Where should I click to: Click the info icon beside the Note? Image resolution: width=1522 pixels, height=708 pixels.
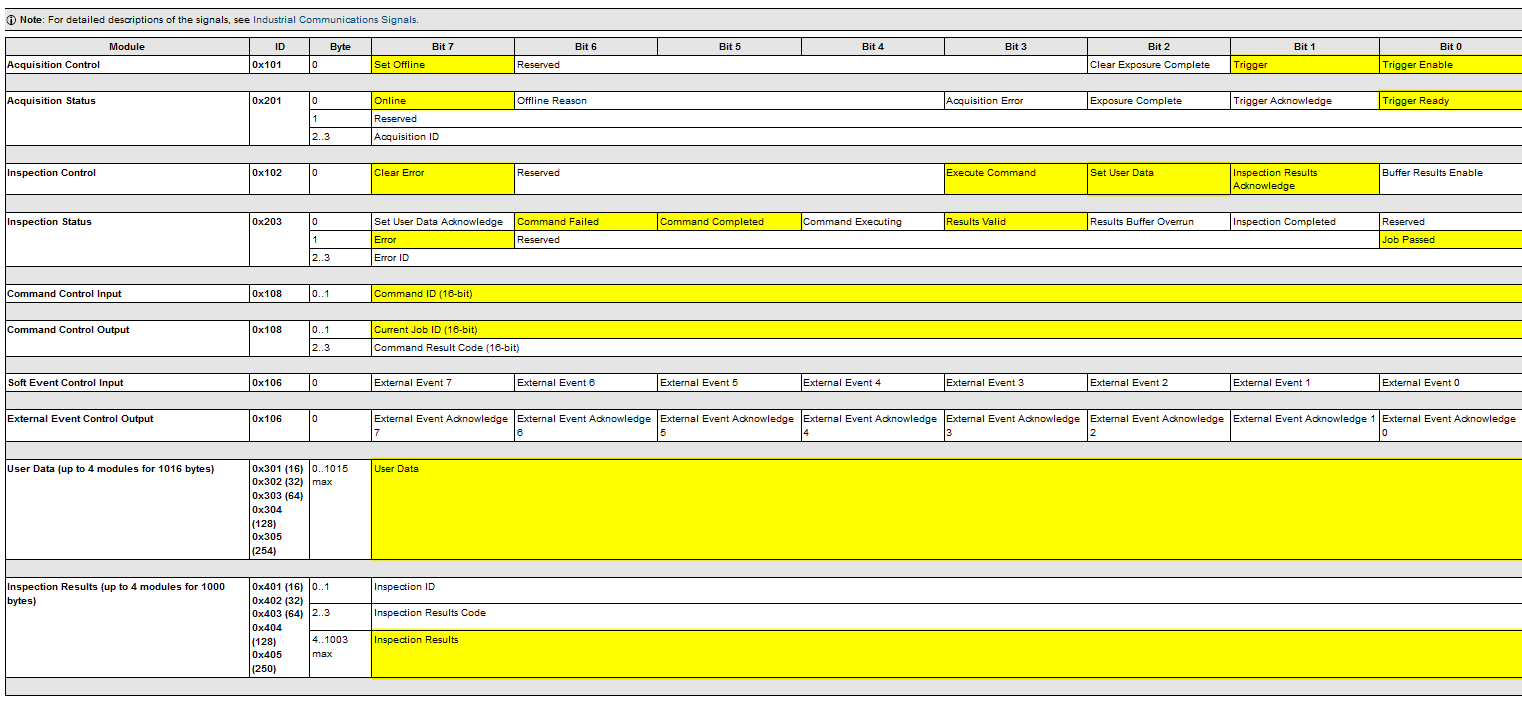11,20
